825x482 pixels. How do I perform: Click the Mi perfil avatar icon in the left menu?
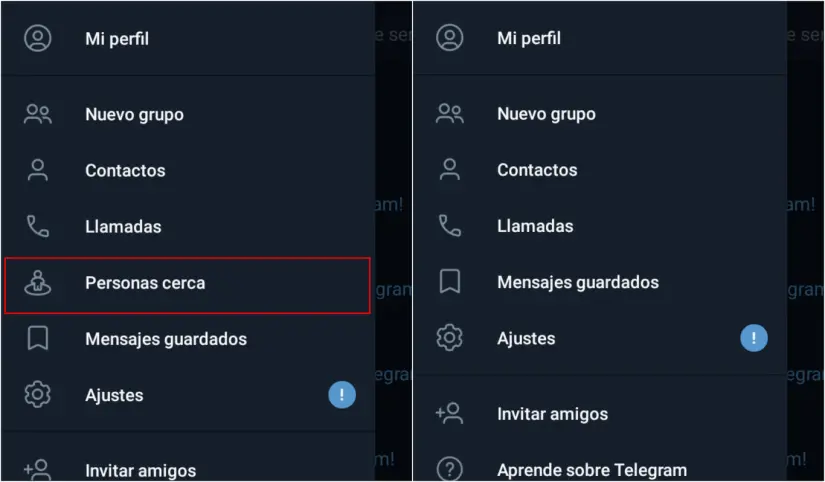pyautogui.click(x=38, y=39)
